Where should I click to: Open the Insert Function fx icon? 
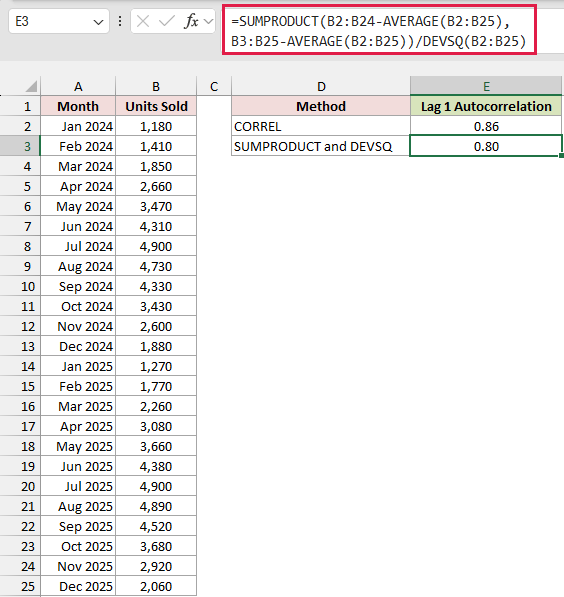(191, 21)
